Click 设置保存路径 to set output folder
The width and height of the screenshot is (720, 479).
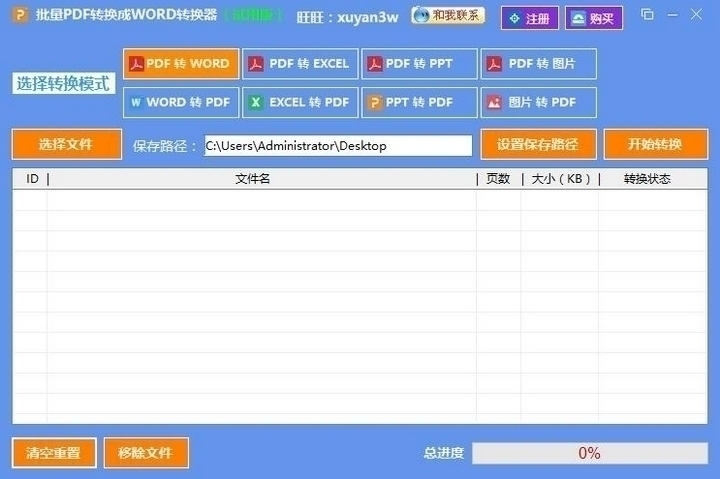[x=539, y=144]
